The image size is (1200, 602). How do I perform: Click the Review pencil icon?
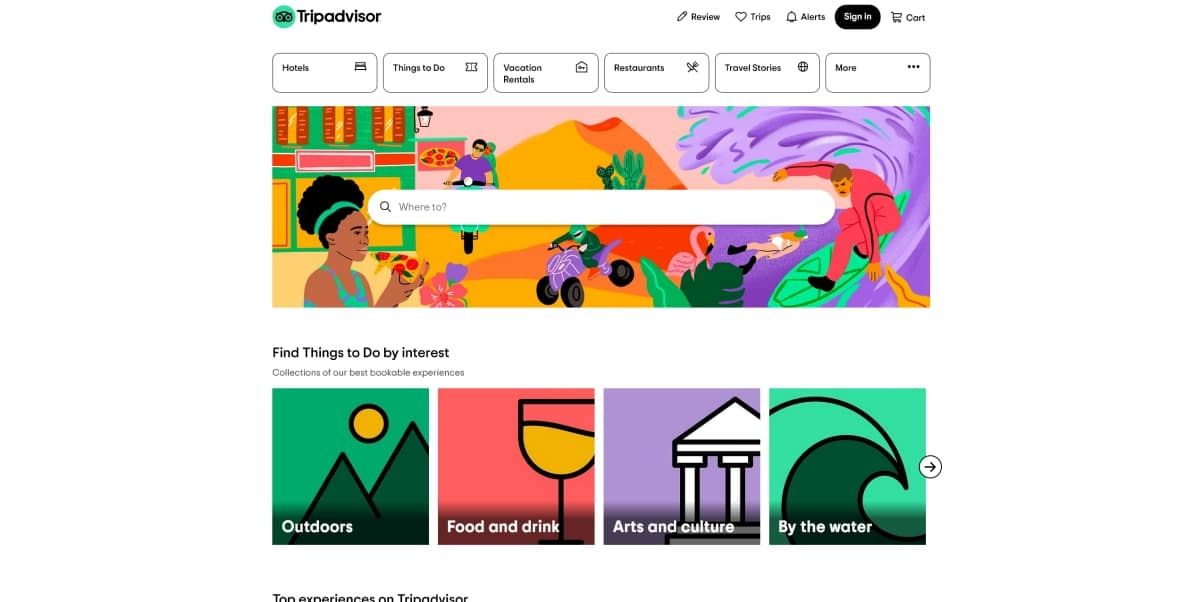pyautogui.click(x=682, y=17)
